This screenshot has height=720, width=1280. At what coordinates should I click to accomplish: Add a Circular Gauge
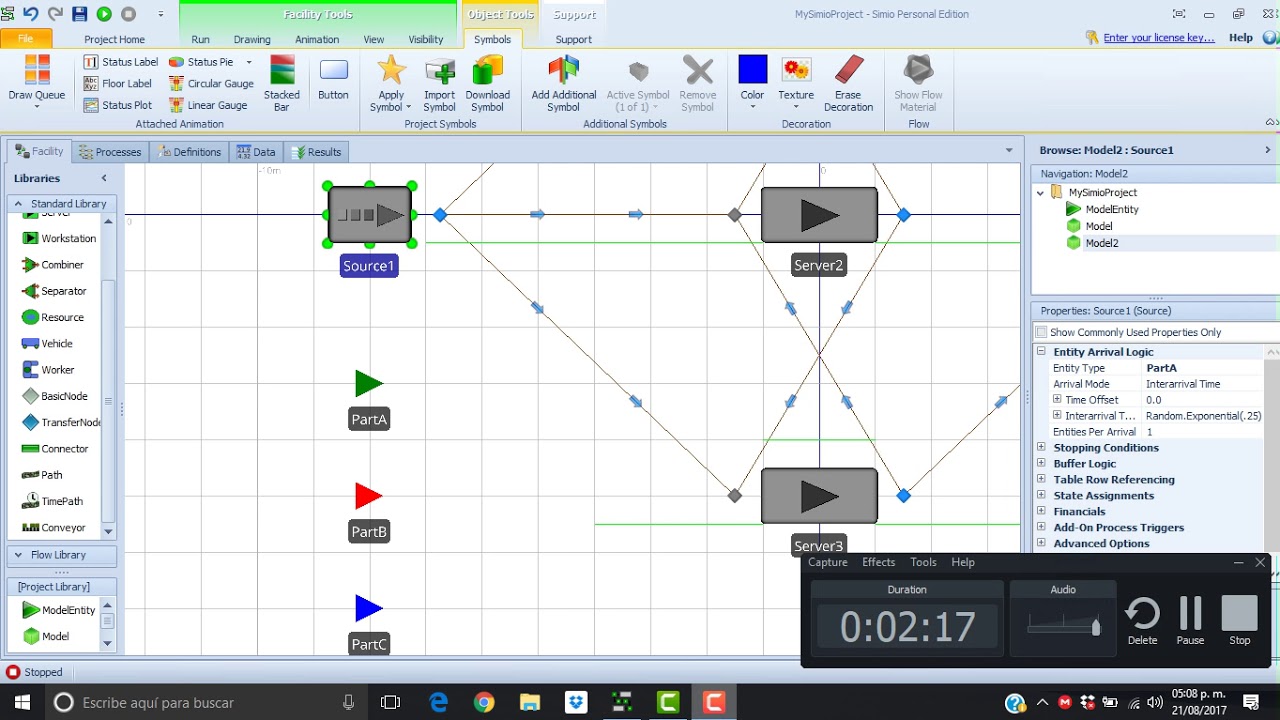211,84
